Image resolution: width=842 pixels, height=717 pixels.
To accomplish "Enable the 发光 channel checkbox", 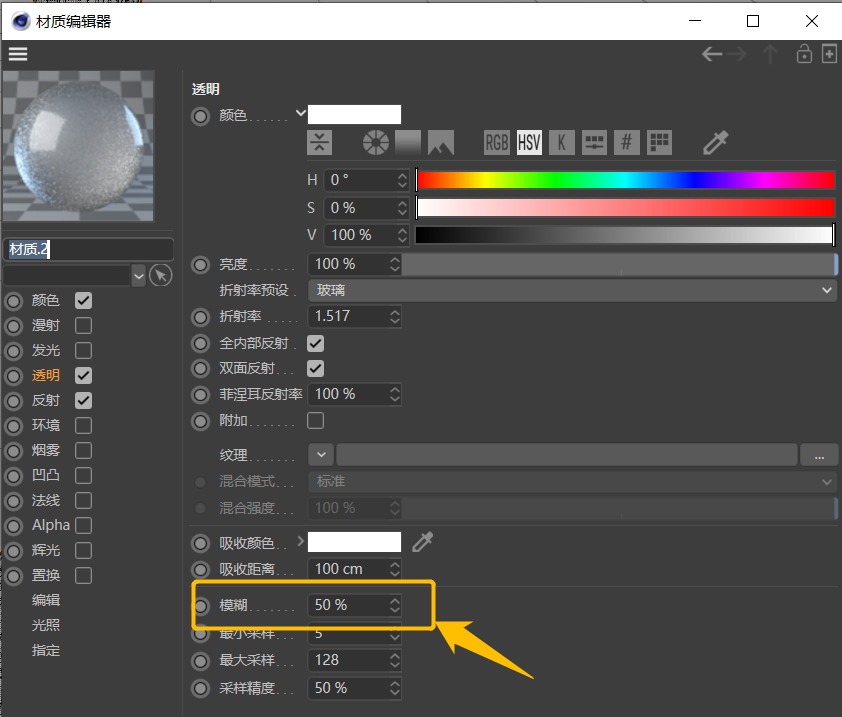I will point(83,350).
